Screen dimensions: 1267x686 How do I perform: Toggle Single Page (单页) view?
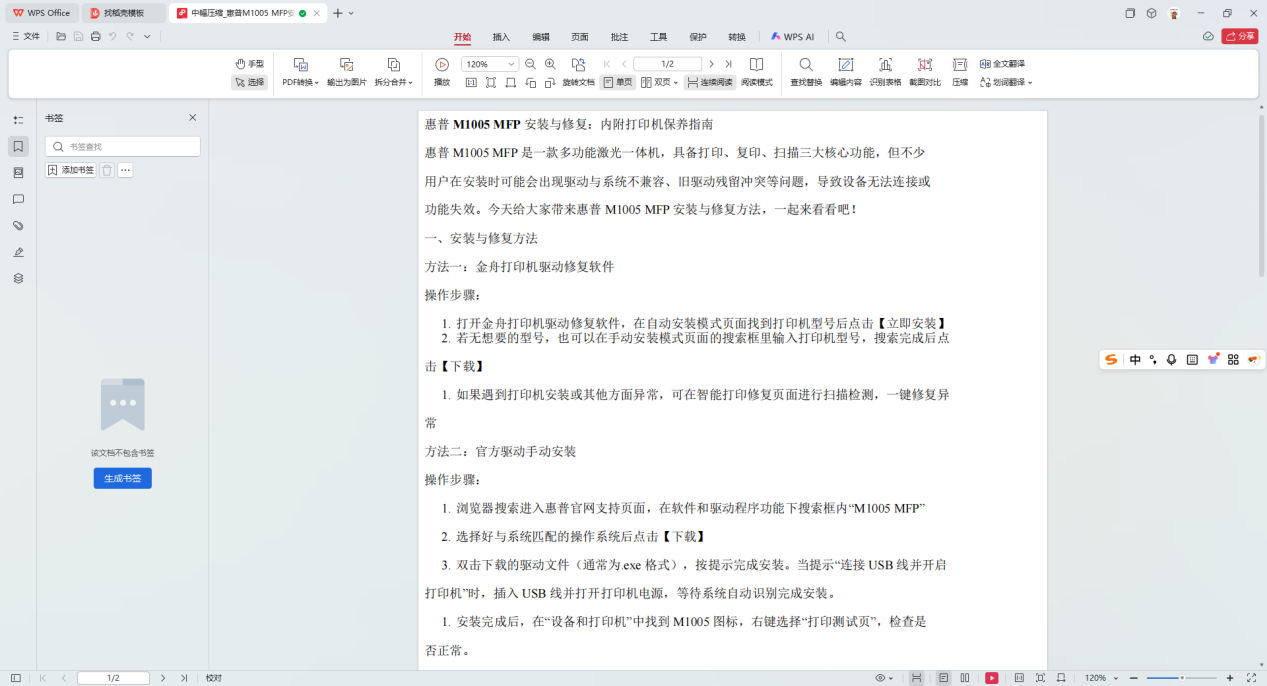coord(617,82)
